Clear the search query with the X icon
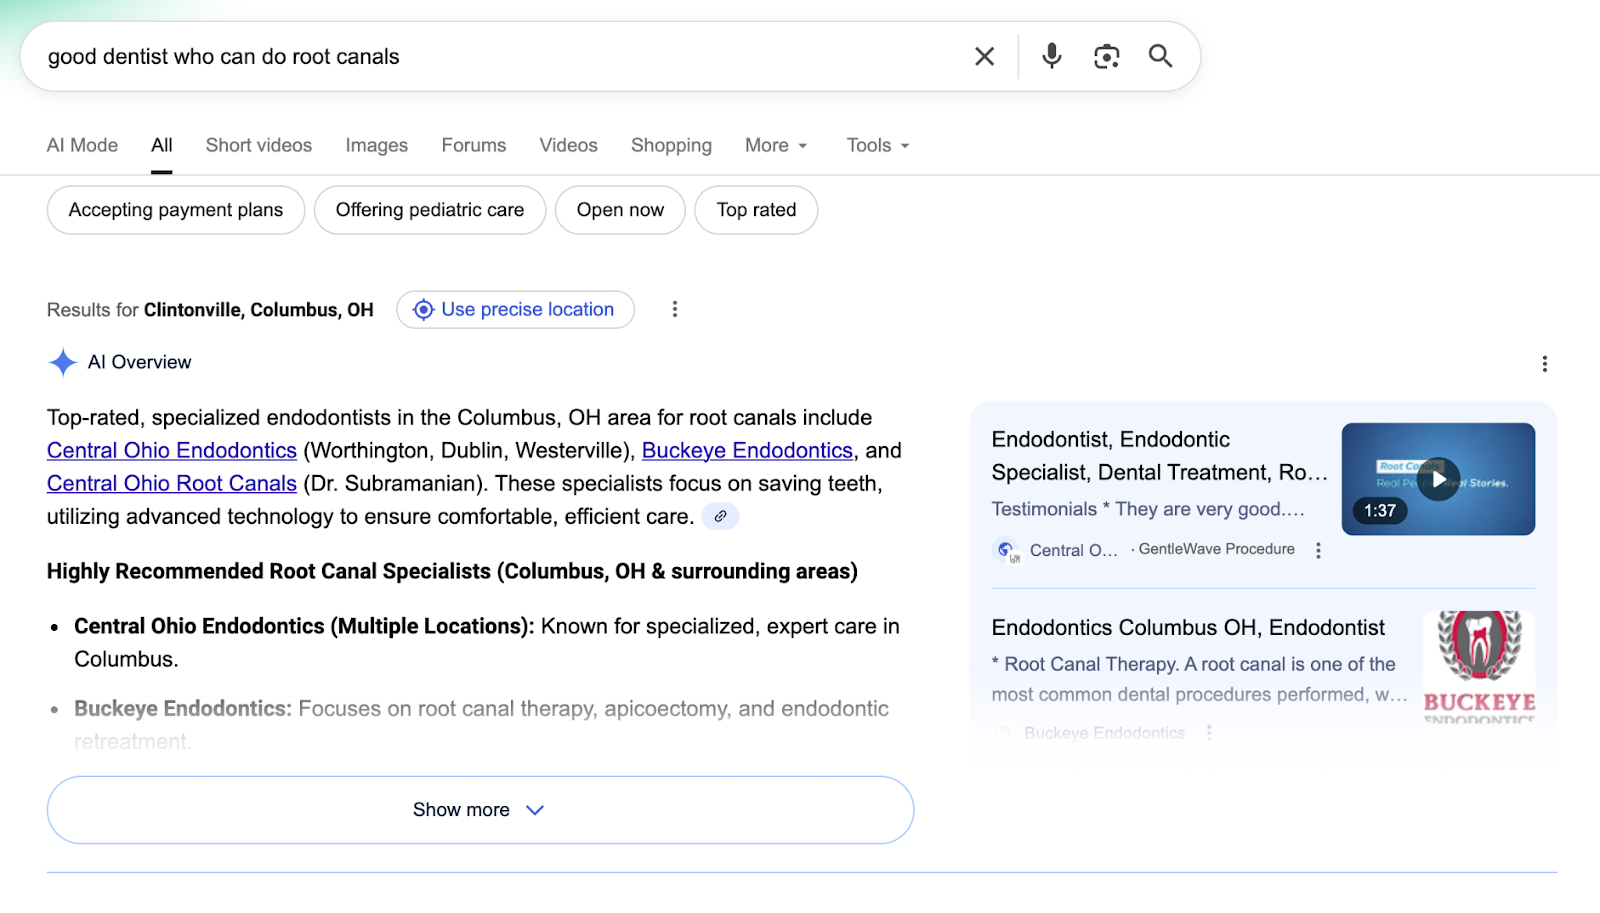 point(985,57)
